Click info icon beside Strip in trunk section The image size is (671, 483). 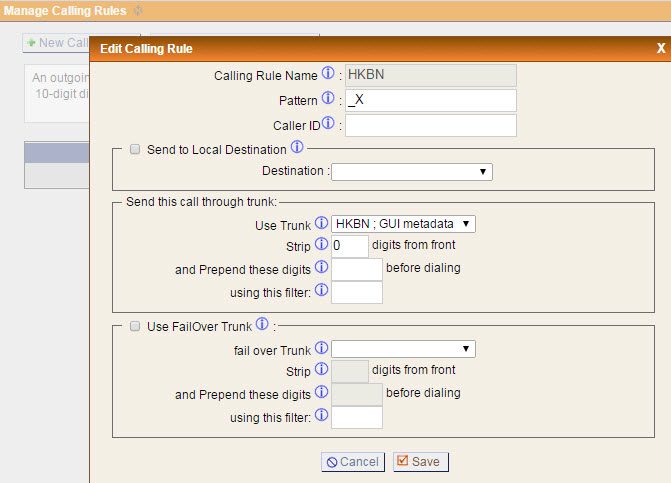[x=321, y=244]
